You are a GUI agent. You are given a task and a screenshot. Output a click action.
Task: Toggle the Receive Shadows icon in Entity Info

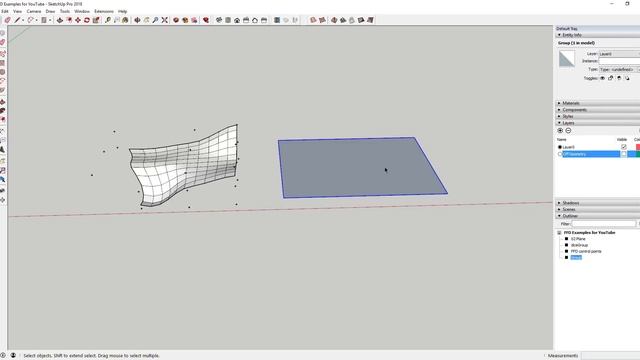(627, 78)
